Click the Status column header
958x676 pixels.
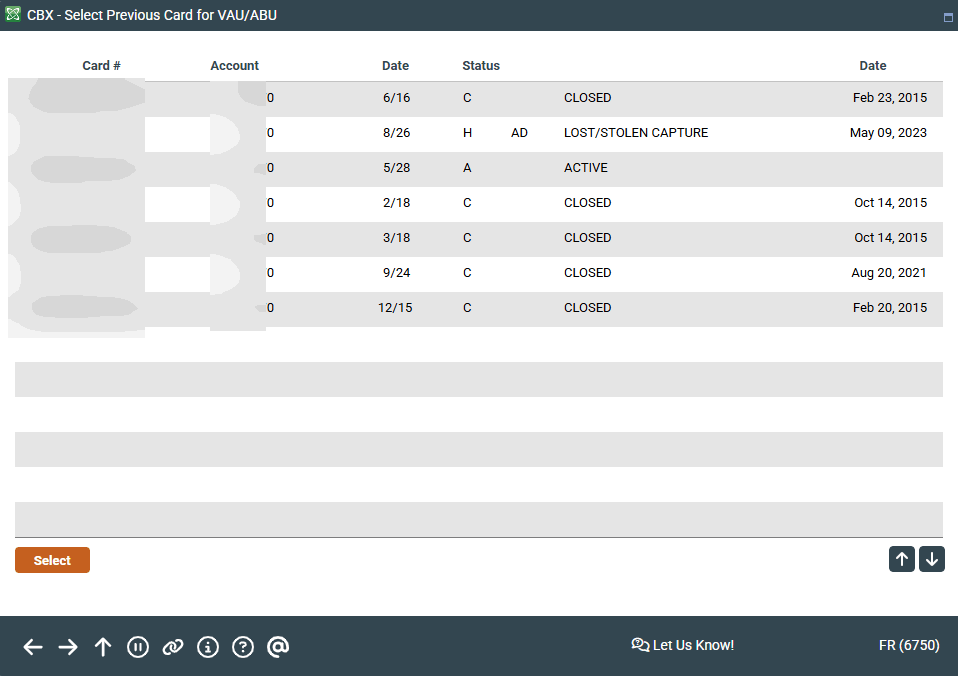480,66
